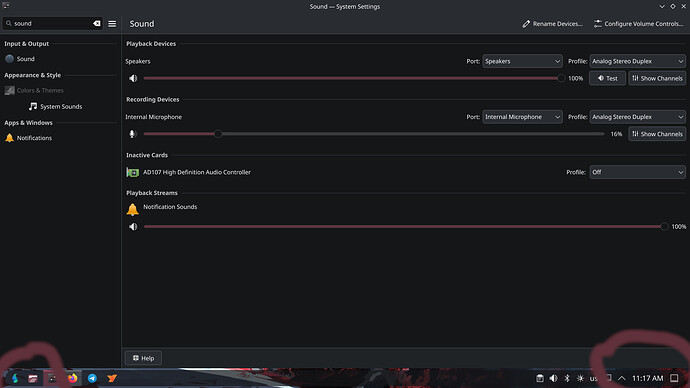Expand the AD107 Audio Controller Profile dropdown
690x388 pixels.
[x=637, y=172]
